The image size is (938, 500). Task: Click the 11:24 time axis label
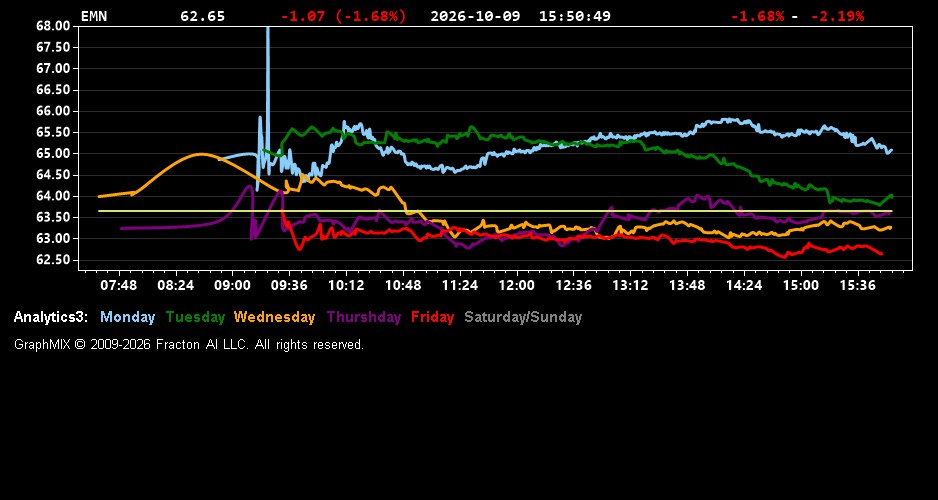459,285
